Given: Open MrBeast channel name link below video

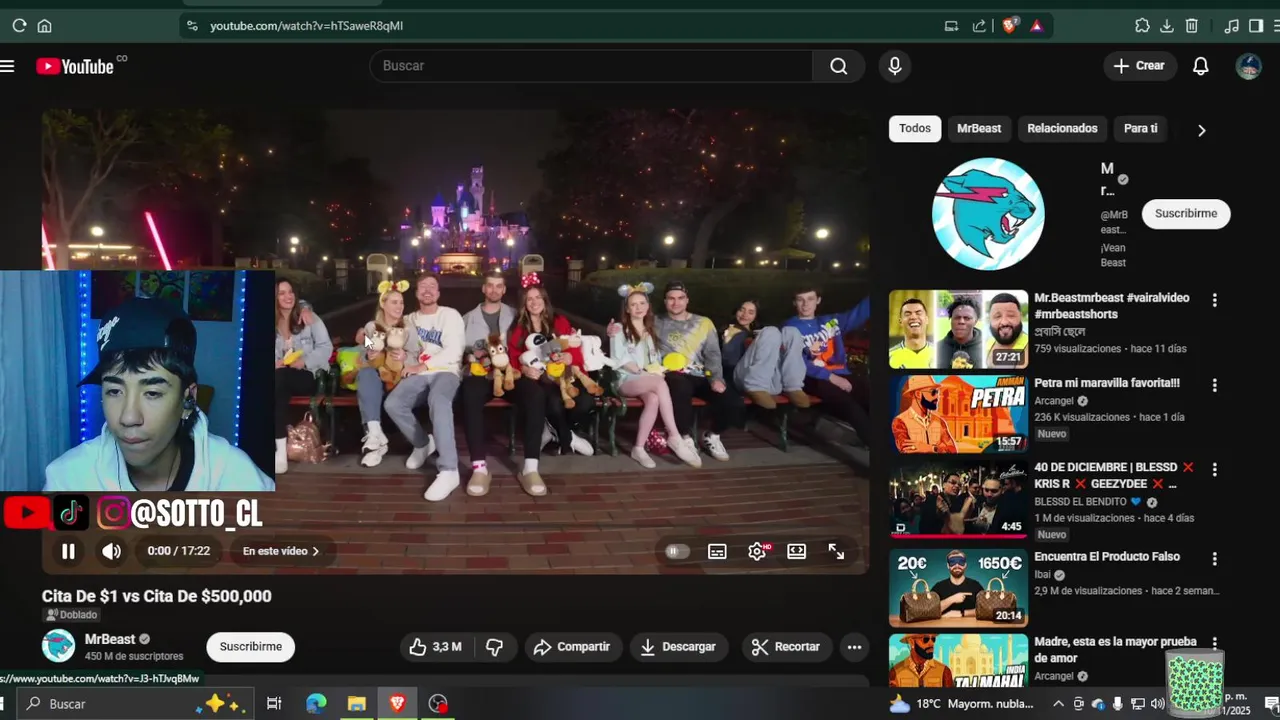Looking at the screenshot, I should click(x=110, y=639).
